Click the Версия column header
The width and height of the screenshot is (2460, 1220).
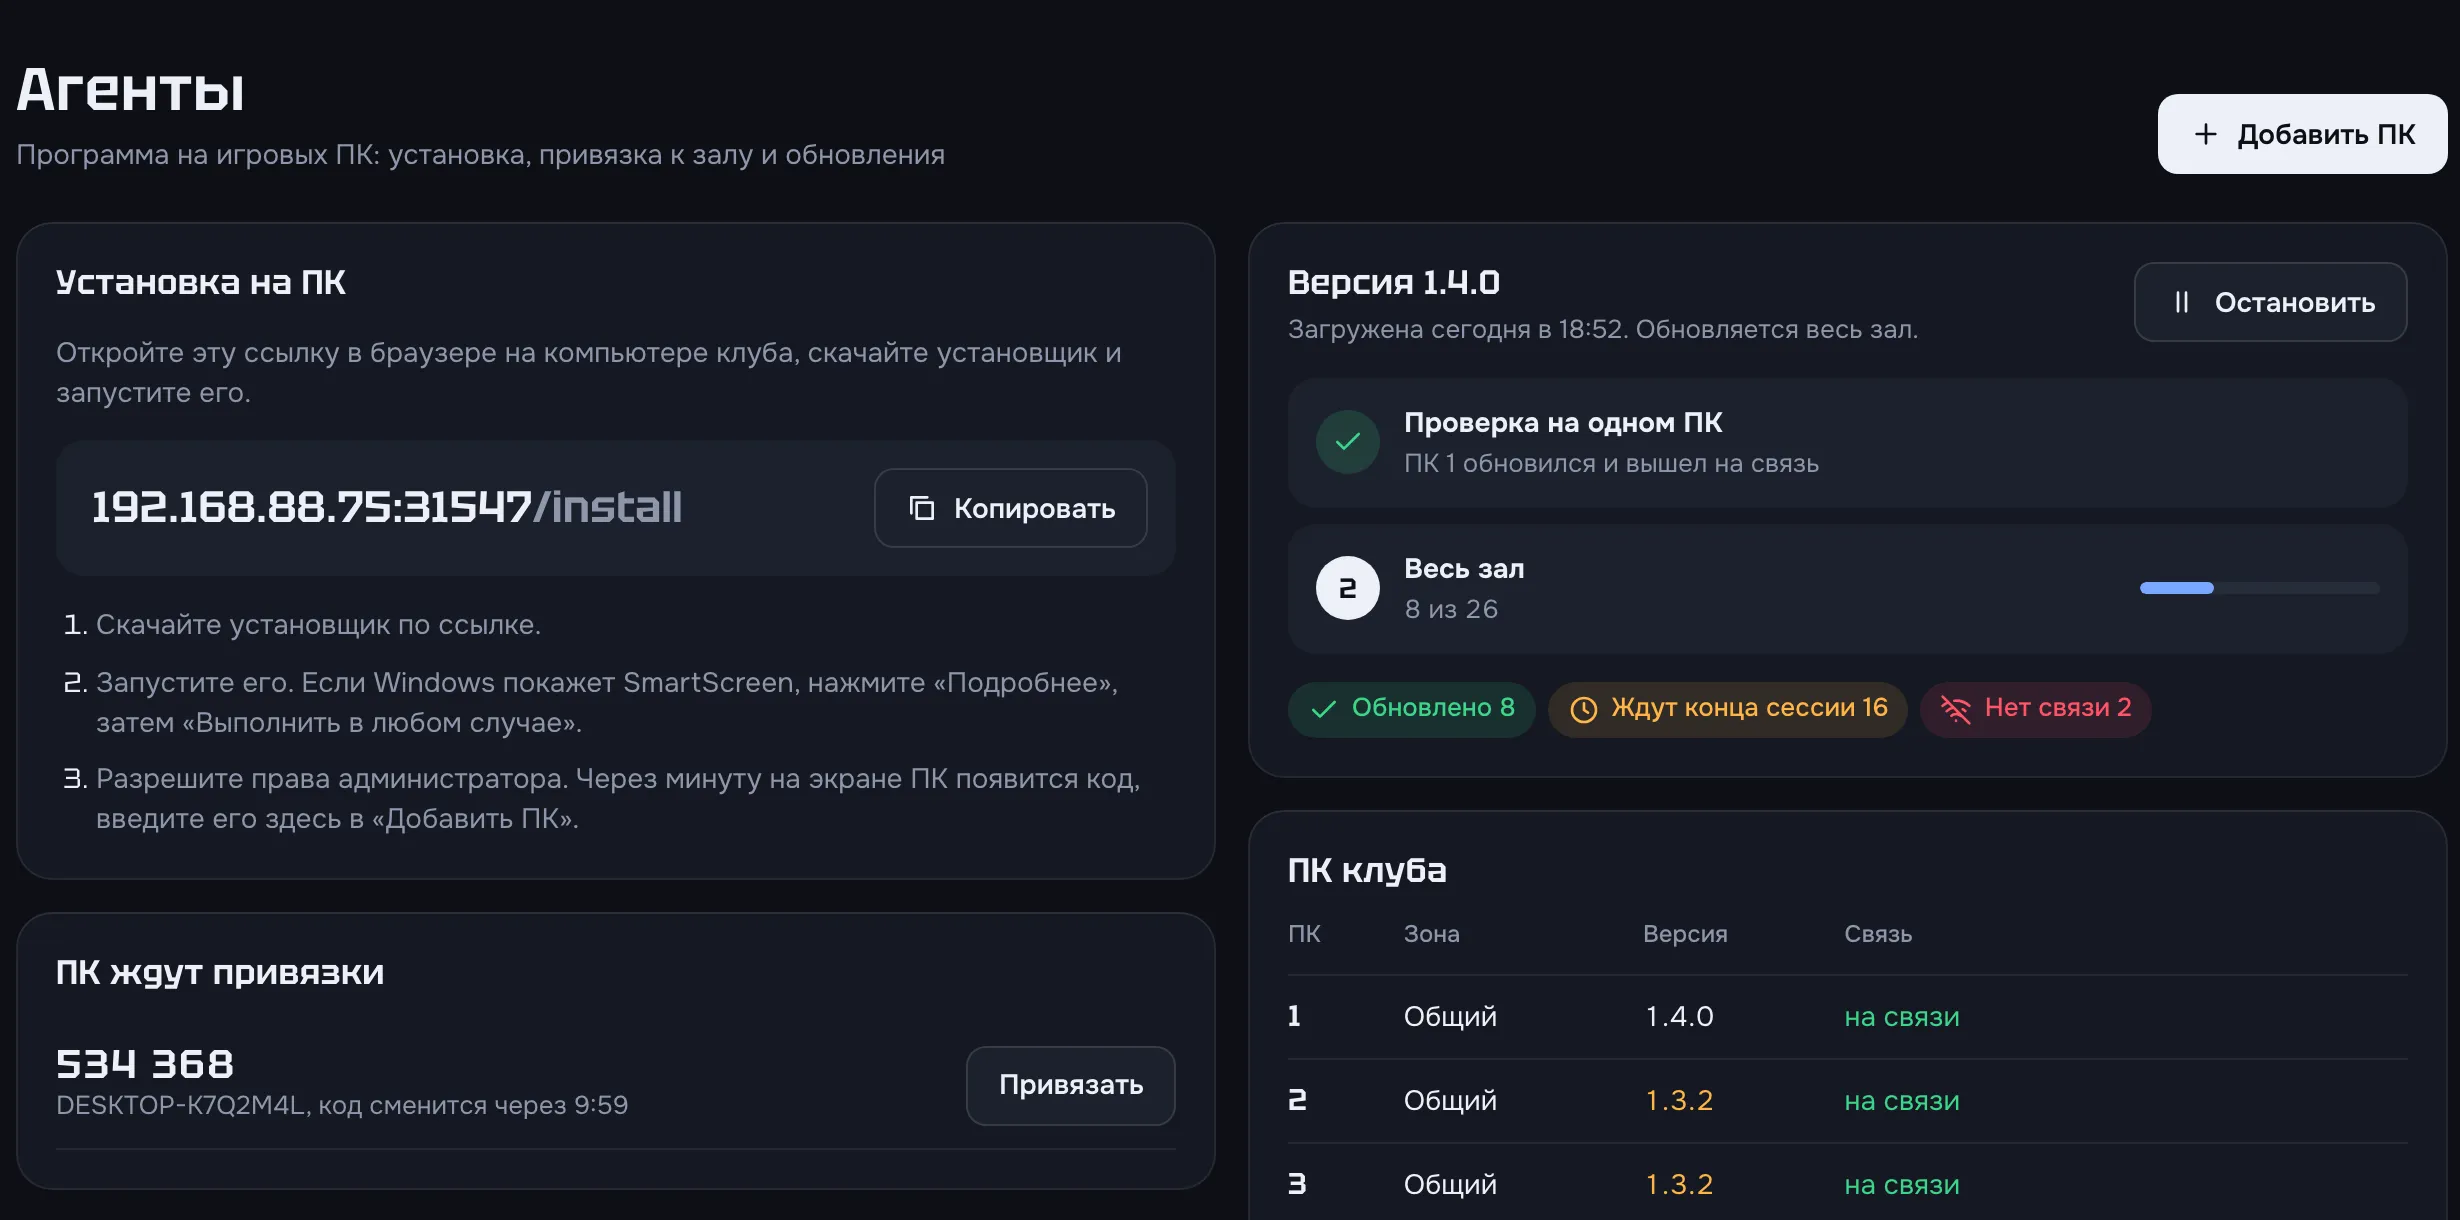(x=1685, y=934)
